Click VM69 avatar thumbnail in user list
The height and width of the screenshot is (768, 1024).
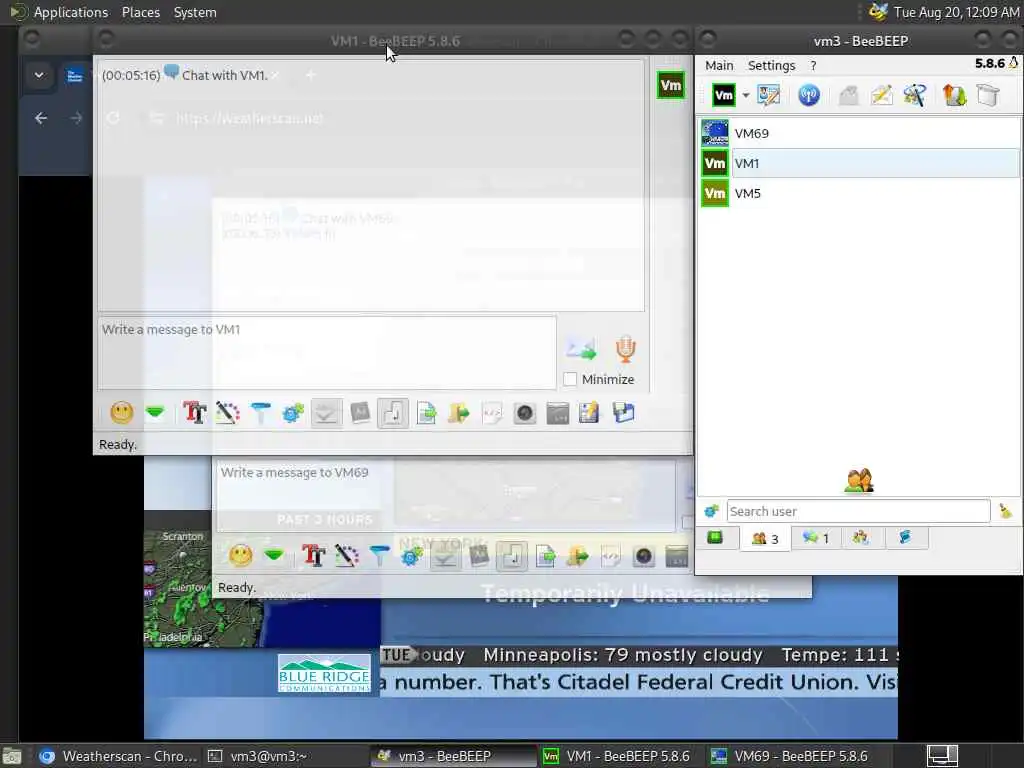pos(714,133)
